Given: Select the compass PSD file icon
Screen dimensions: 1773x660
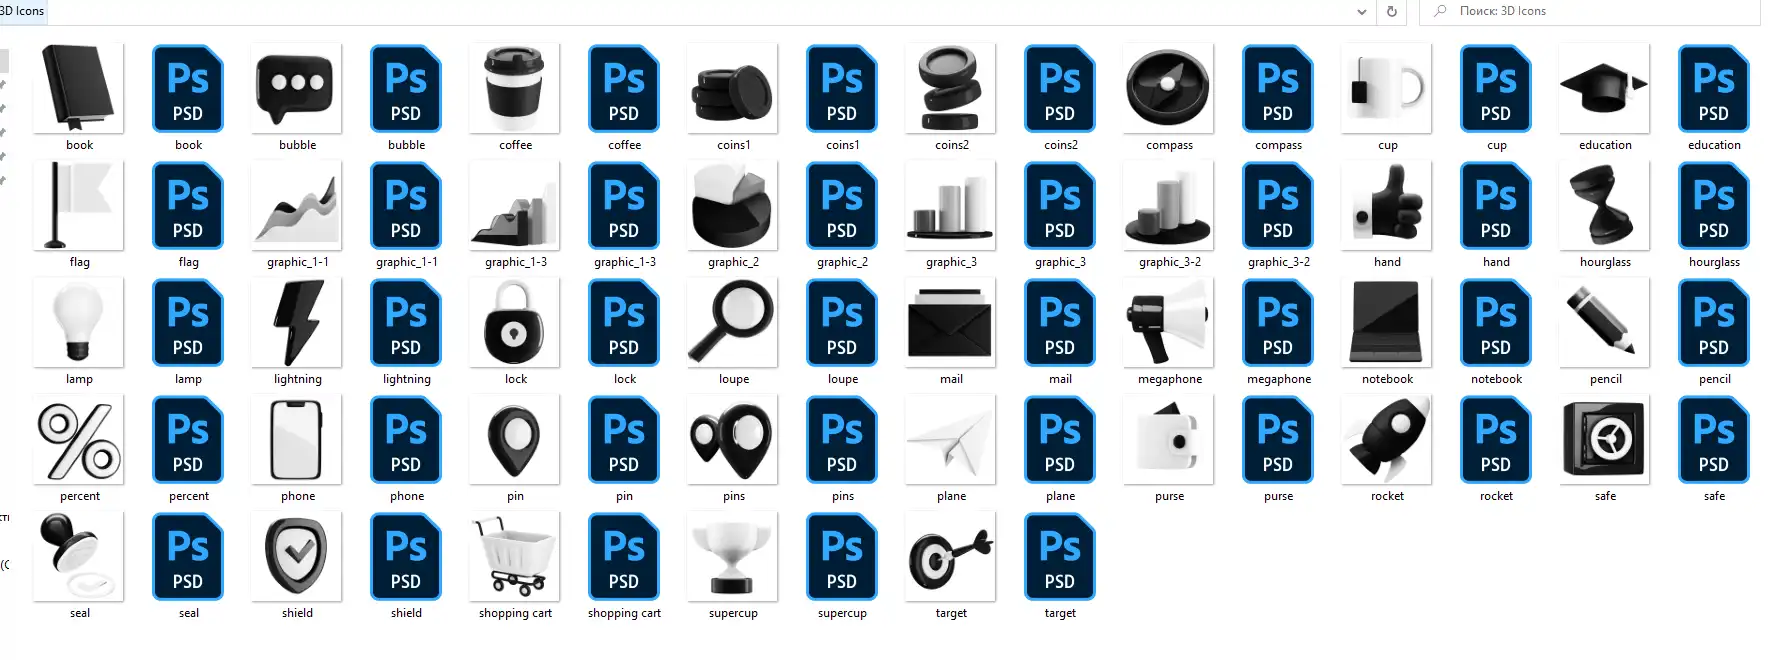Looking at the screenshot, I should click(x=1278, y=88).
